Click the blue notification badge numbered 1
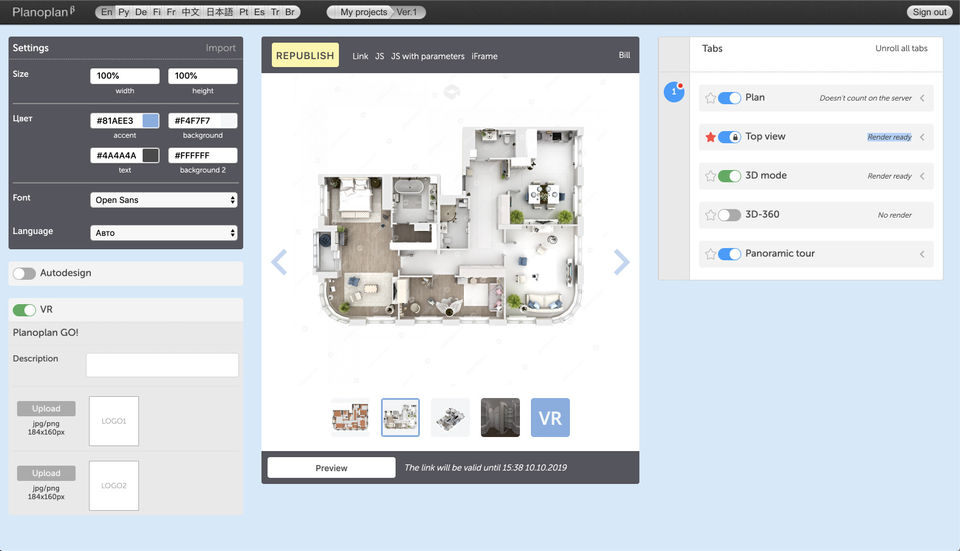 (674, 92)
